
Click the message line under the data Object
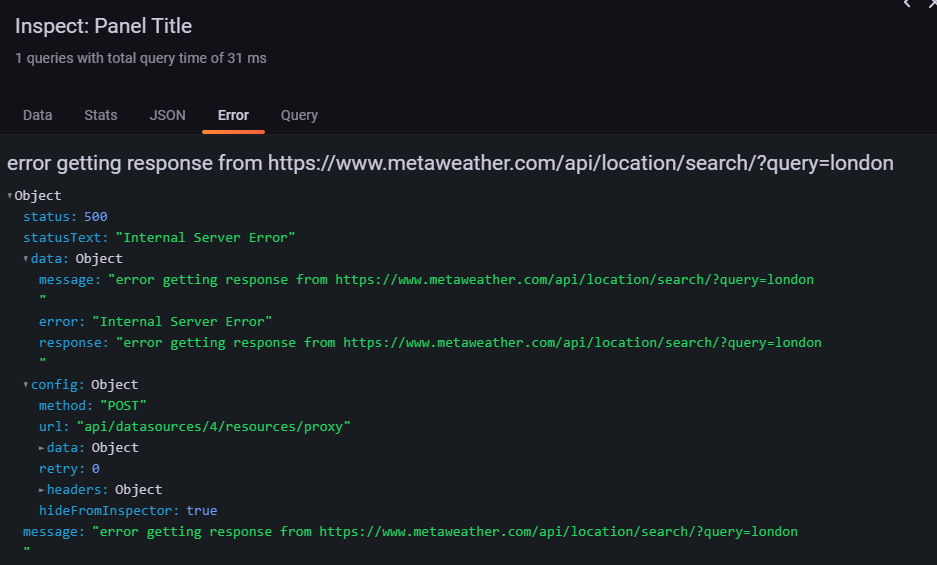point(426,280)
